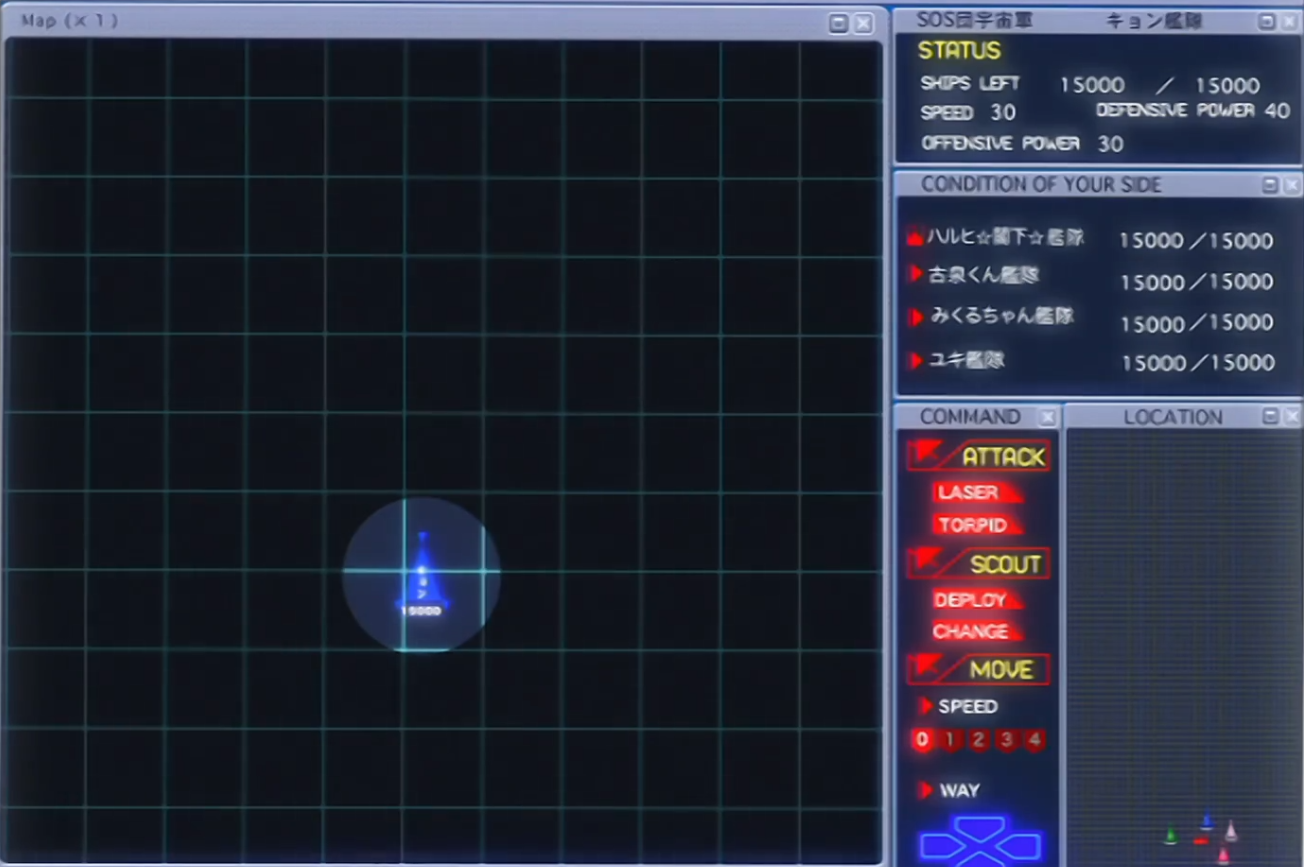
Task: Close the COMMAND window
Action: [1047, 417]
